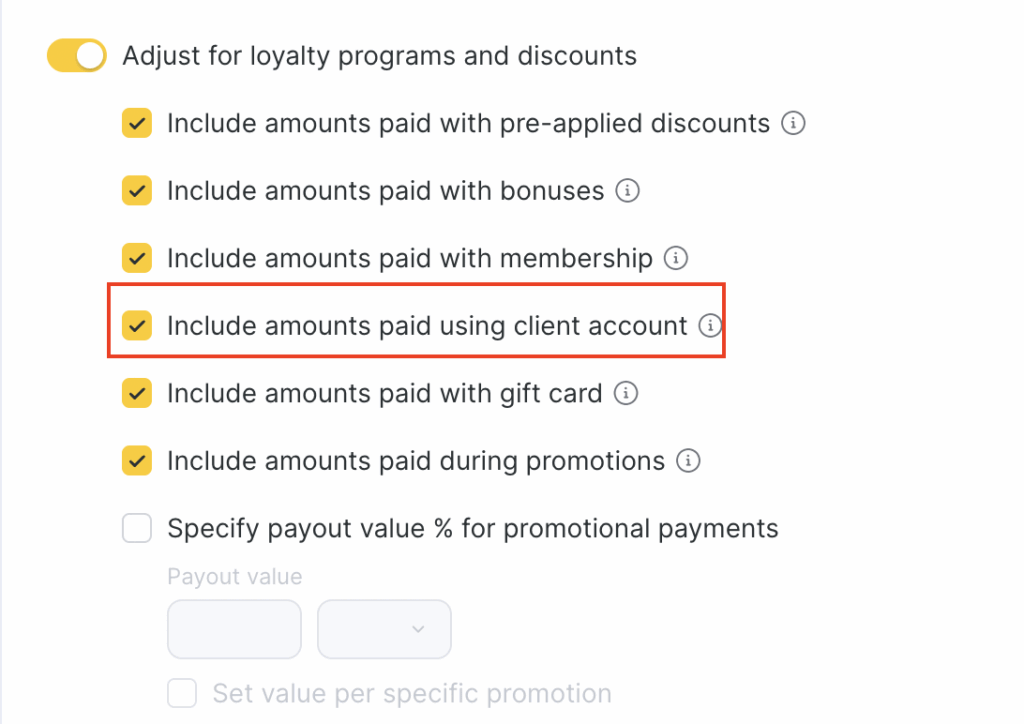
Task: Click info icon next to bonuses option
Action: pos(627,191)
